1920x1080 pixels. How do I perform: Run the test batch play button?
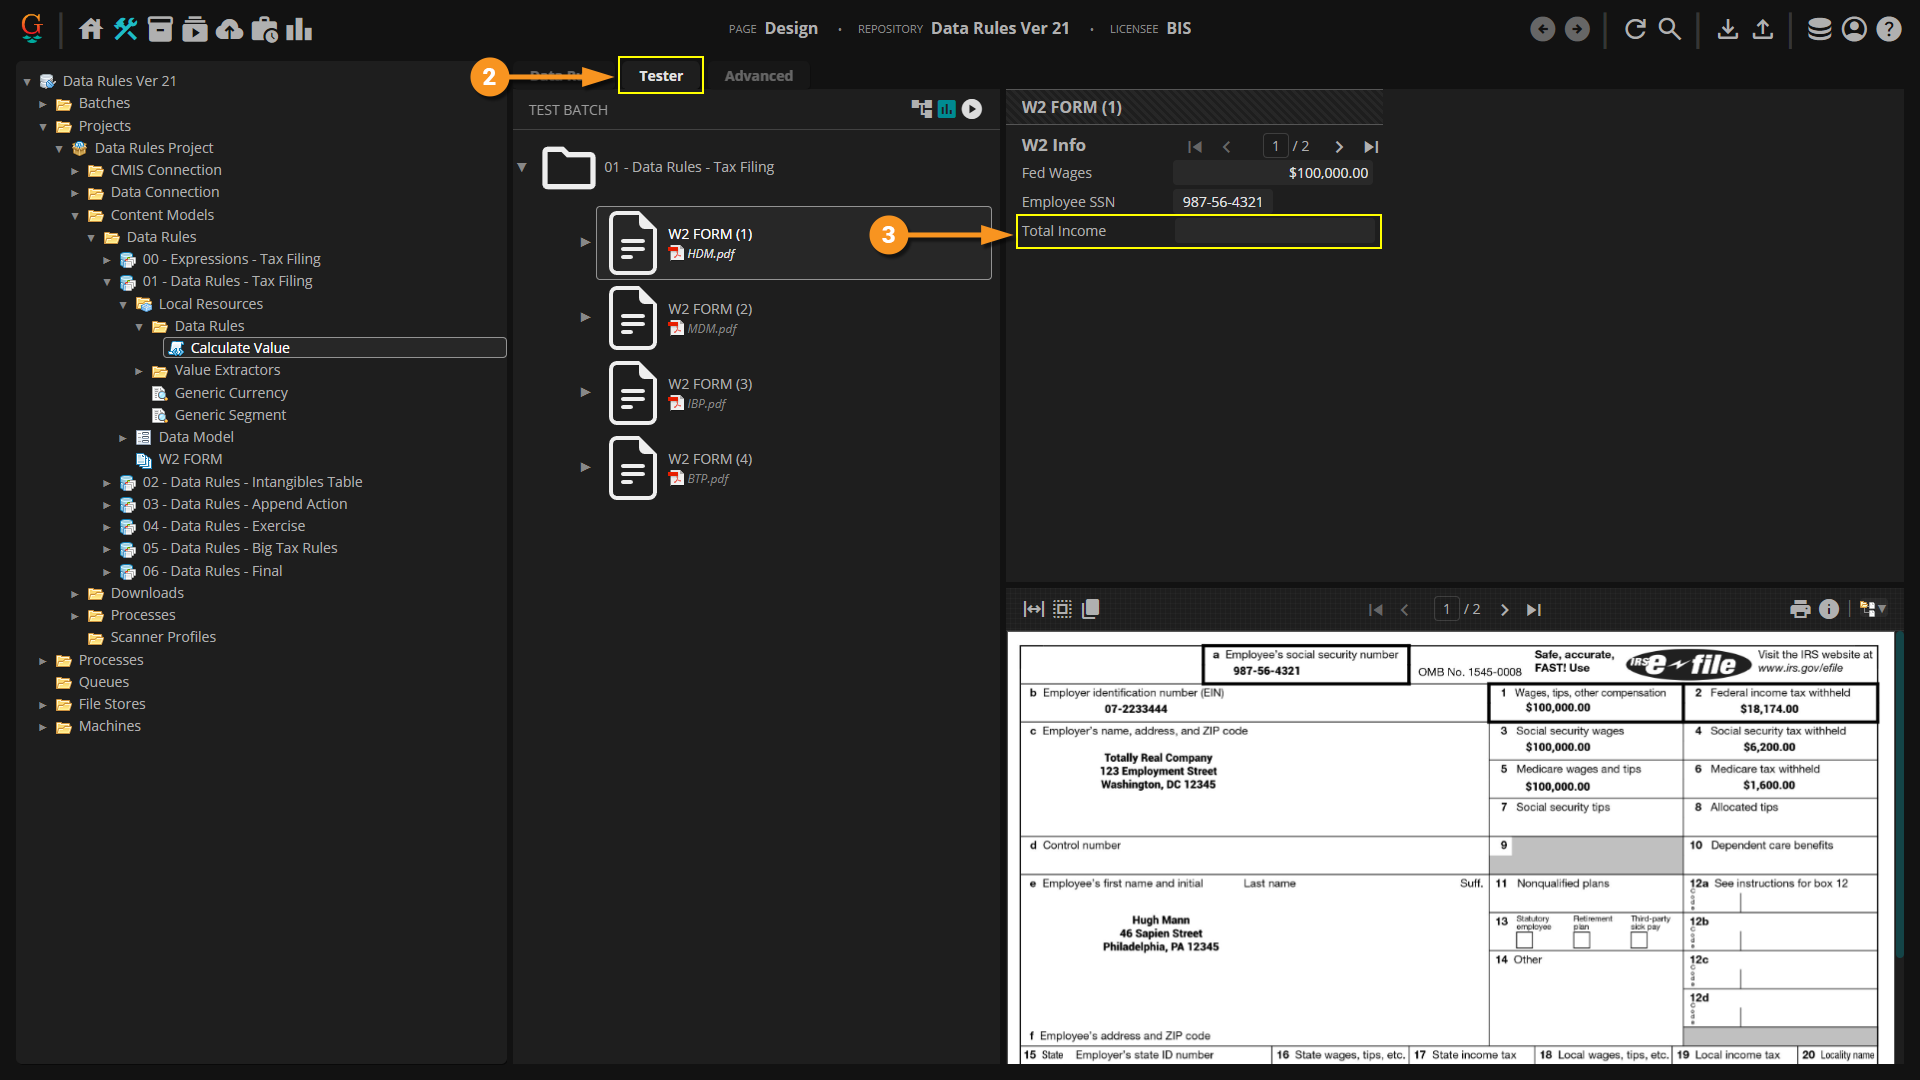(972, 109)
